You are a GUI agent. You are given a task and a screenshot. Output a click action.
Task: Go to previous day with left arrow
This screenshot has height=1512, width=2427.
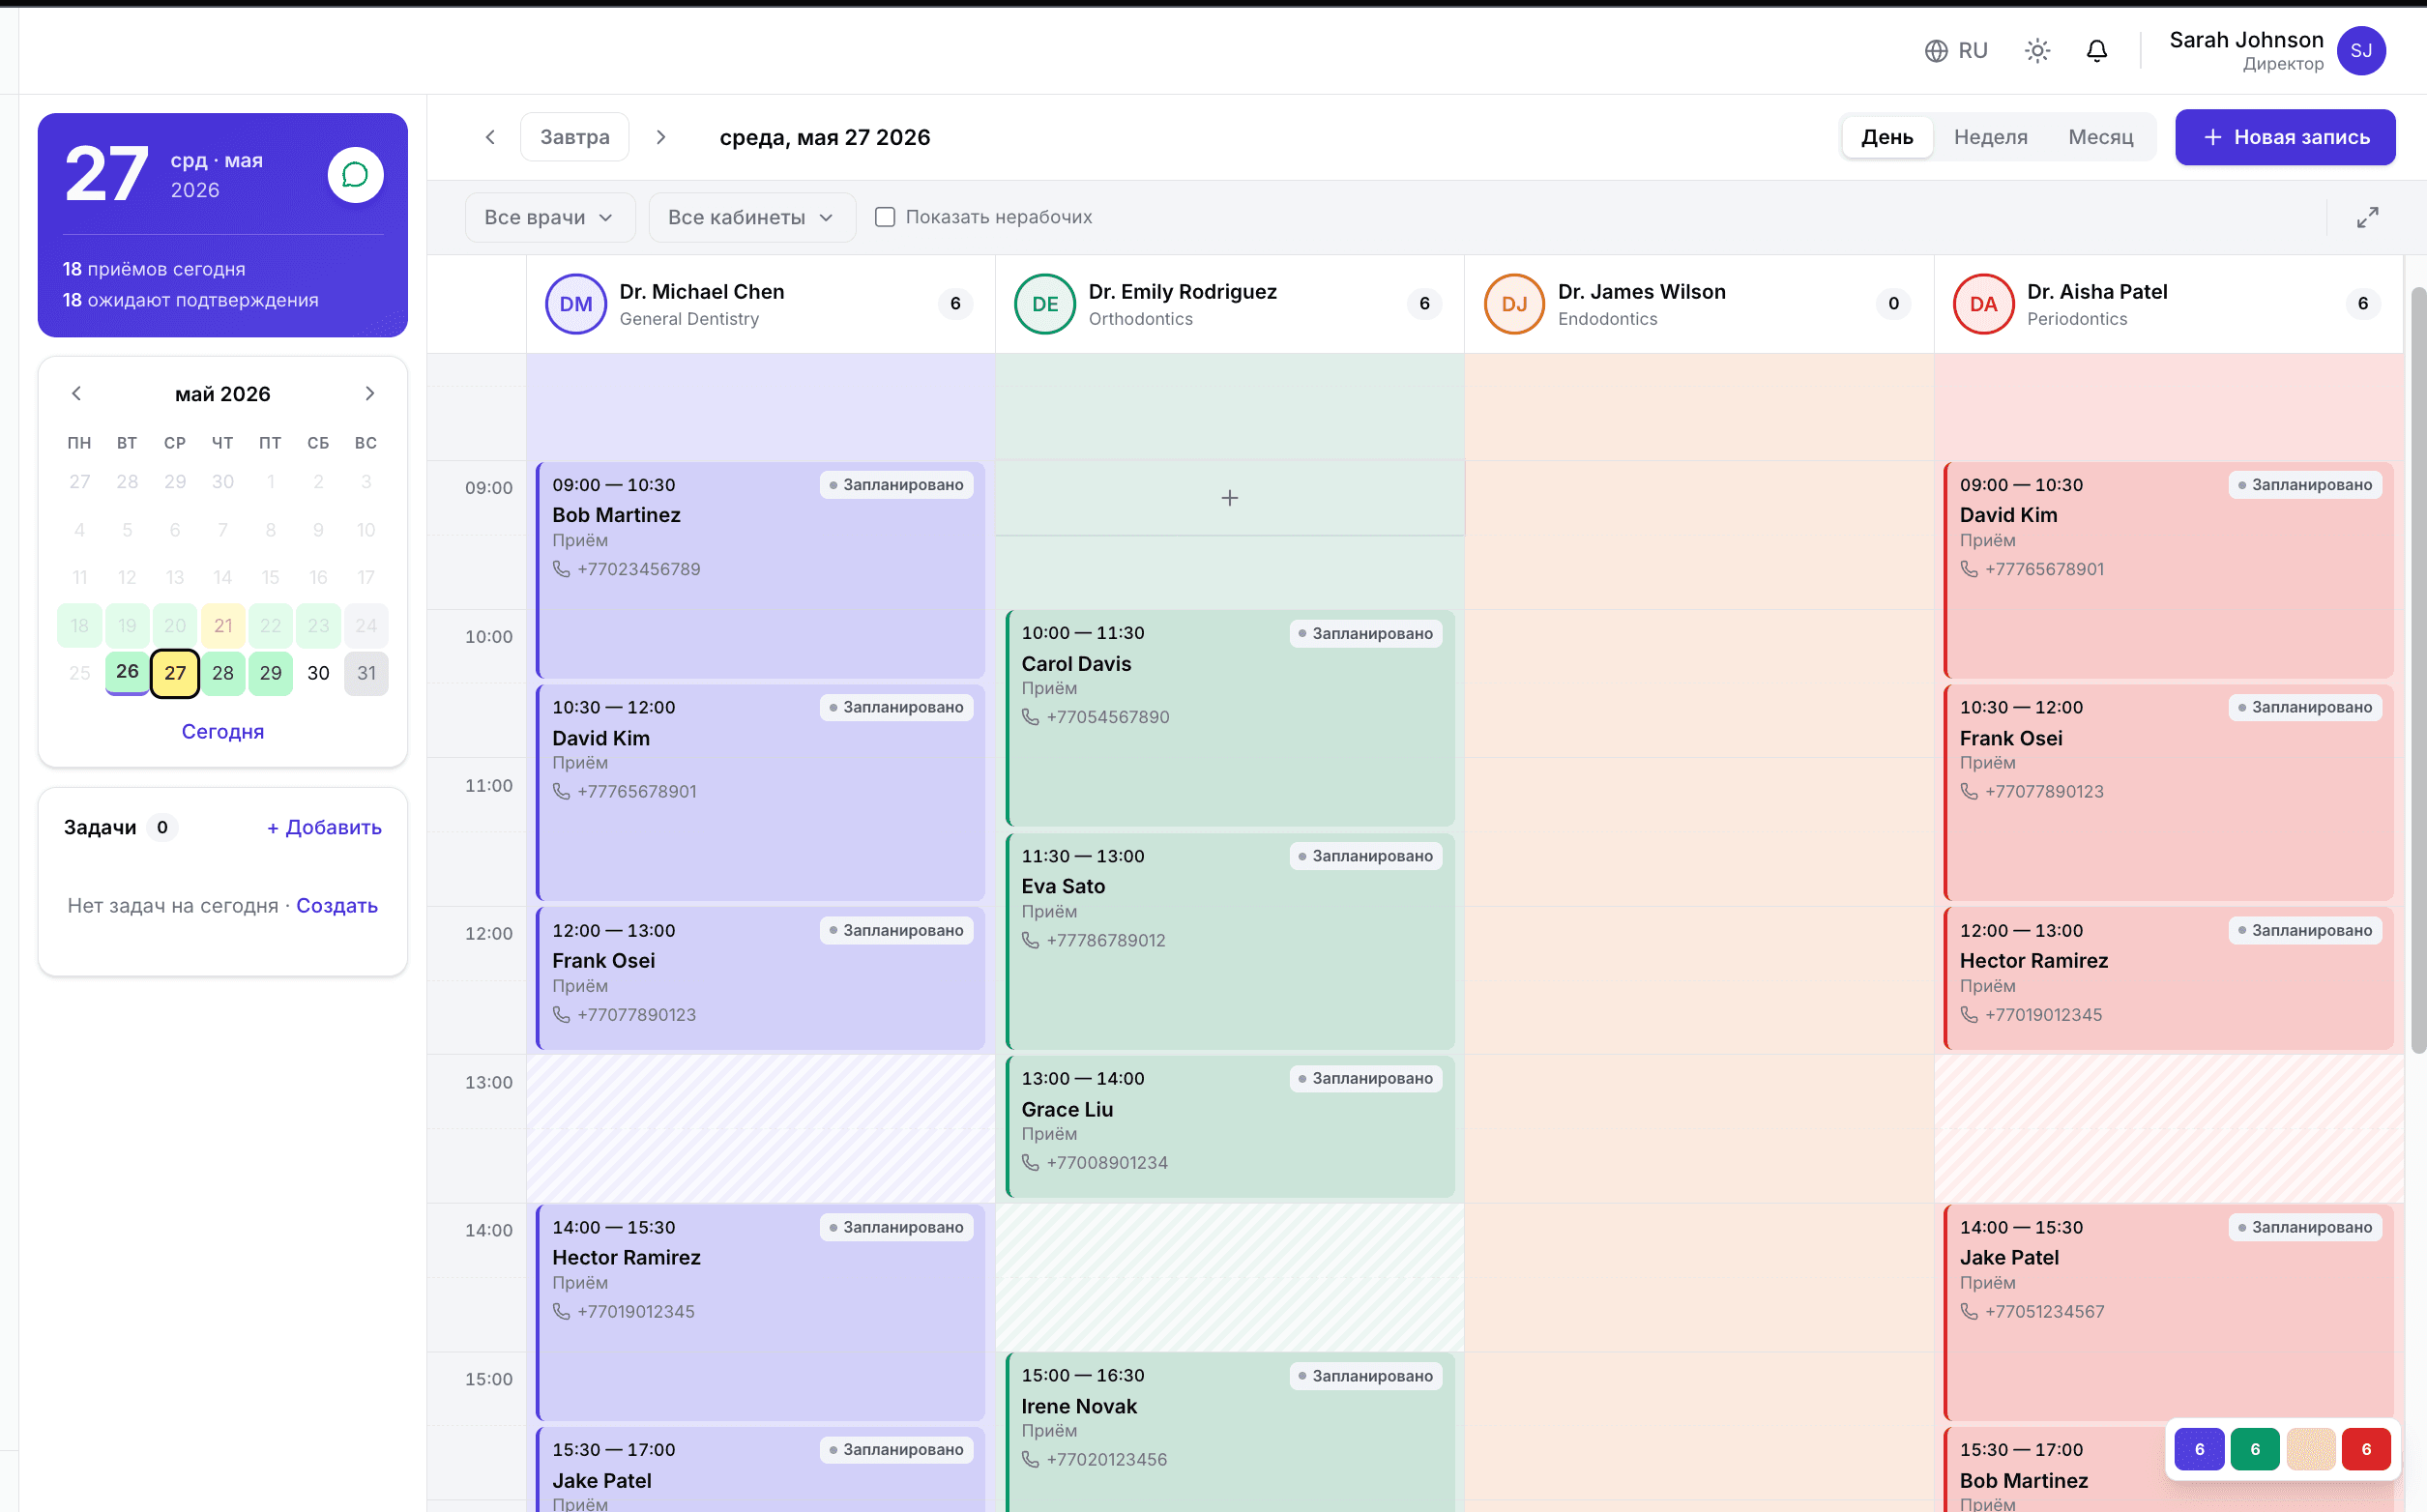[x=490, y=137]
